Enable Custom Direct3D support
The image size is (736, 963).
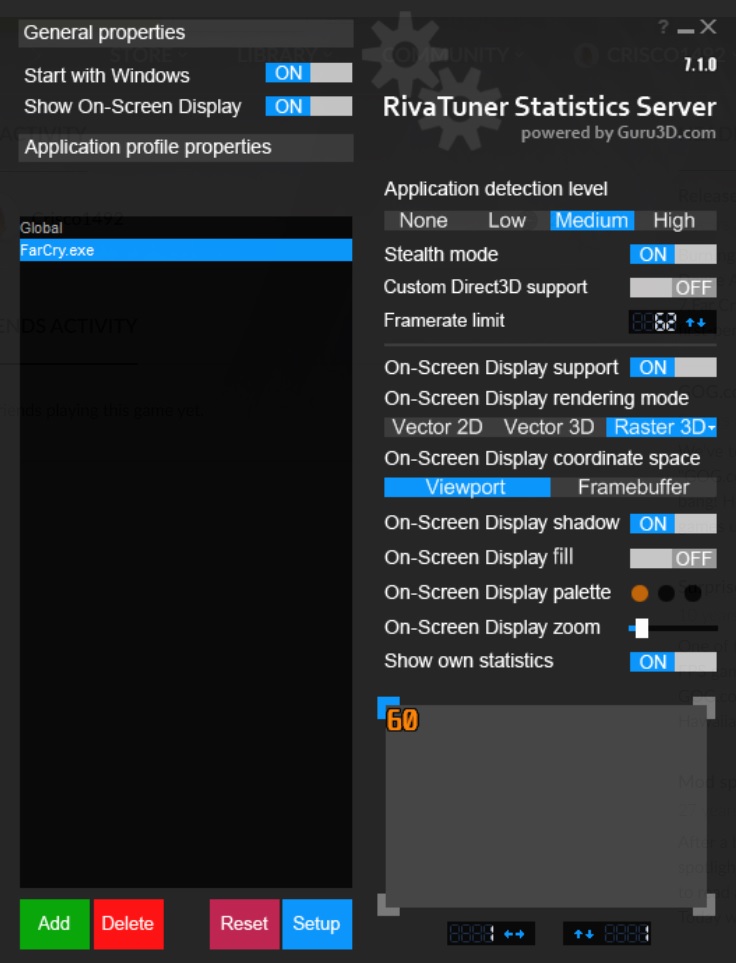click(673, 287)
